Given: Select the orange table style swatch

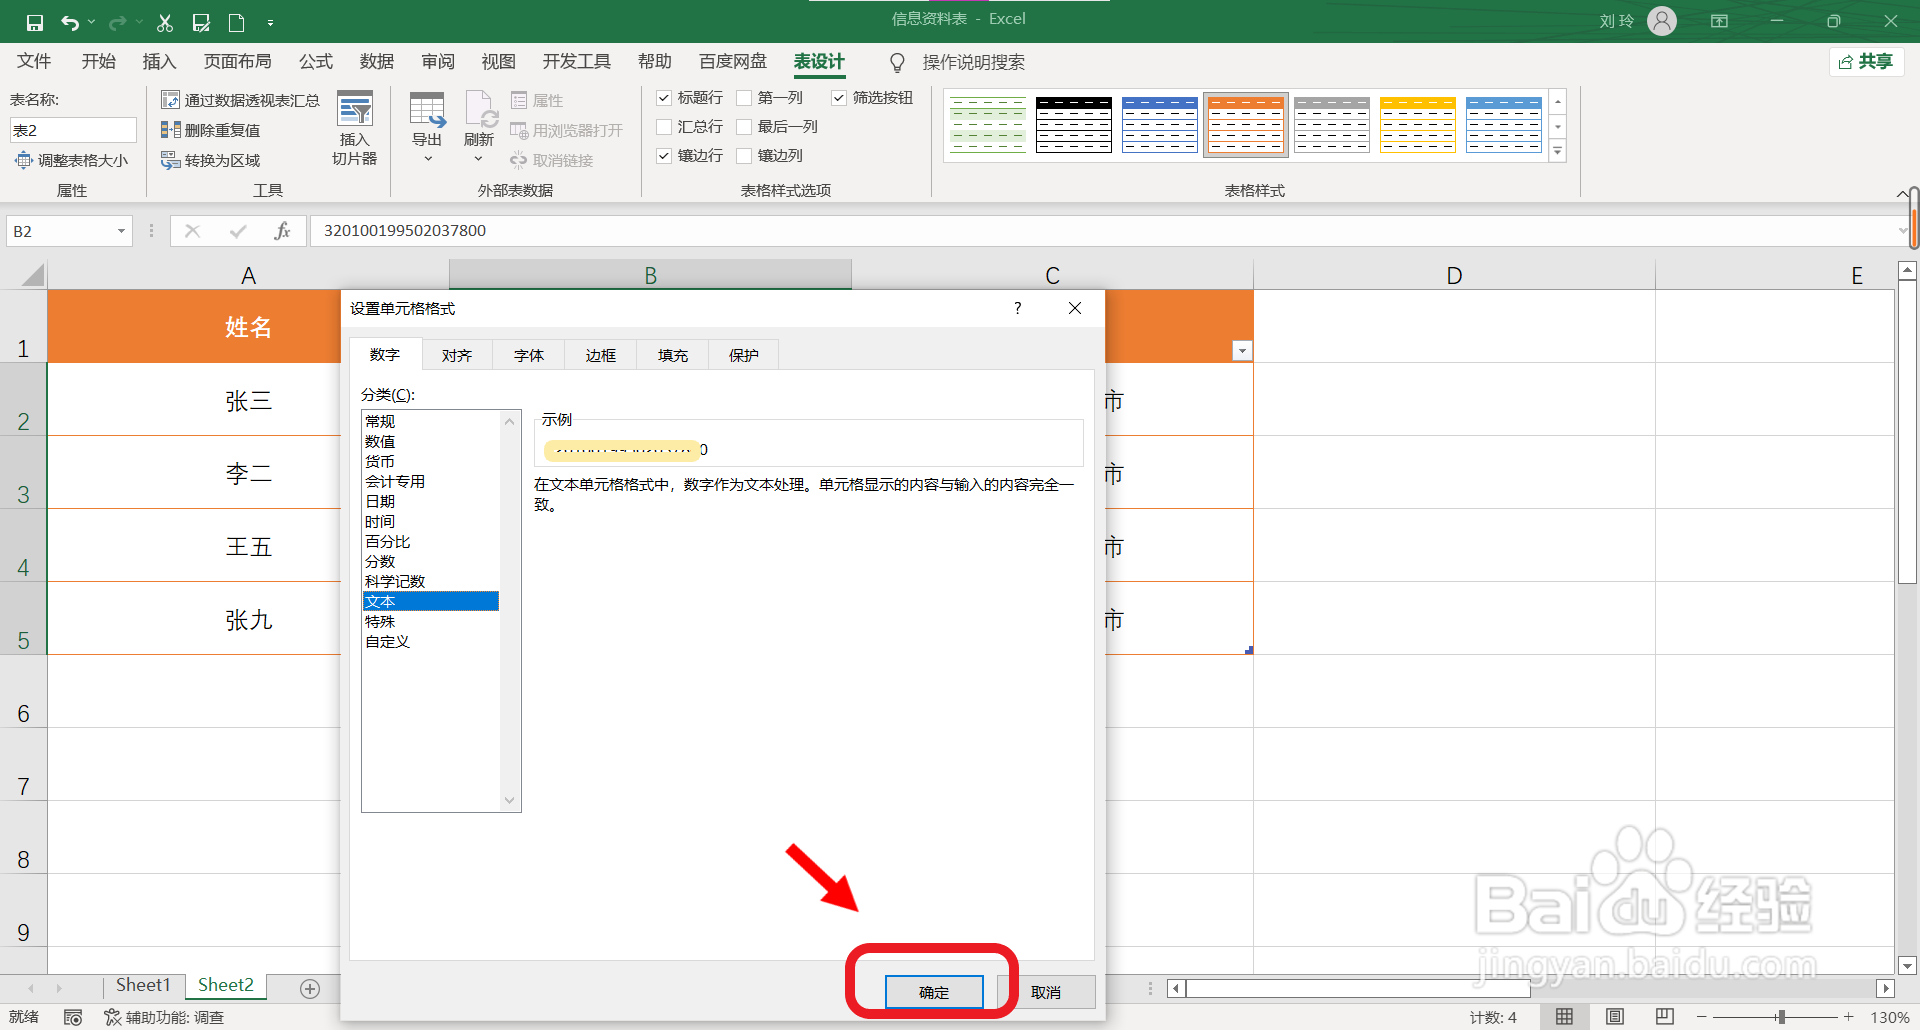Looking at the screenshot, I should [x=1246, y=125].
